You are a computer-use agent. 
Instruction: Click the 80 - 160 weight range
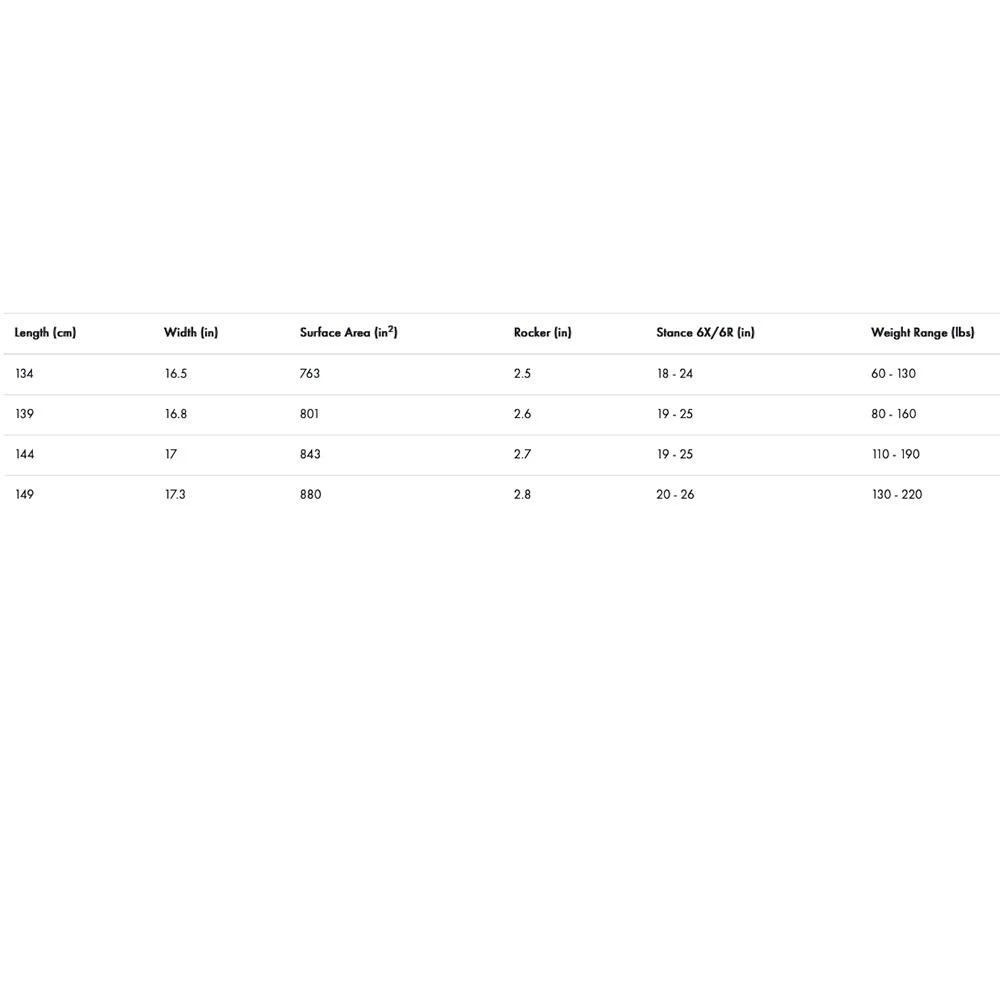[x=893, y=414]
